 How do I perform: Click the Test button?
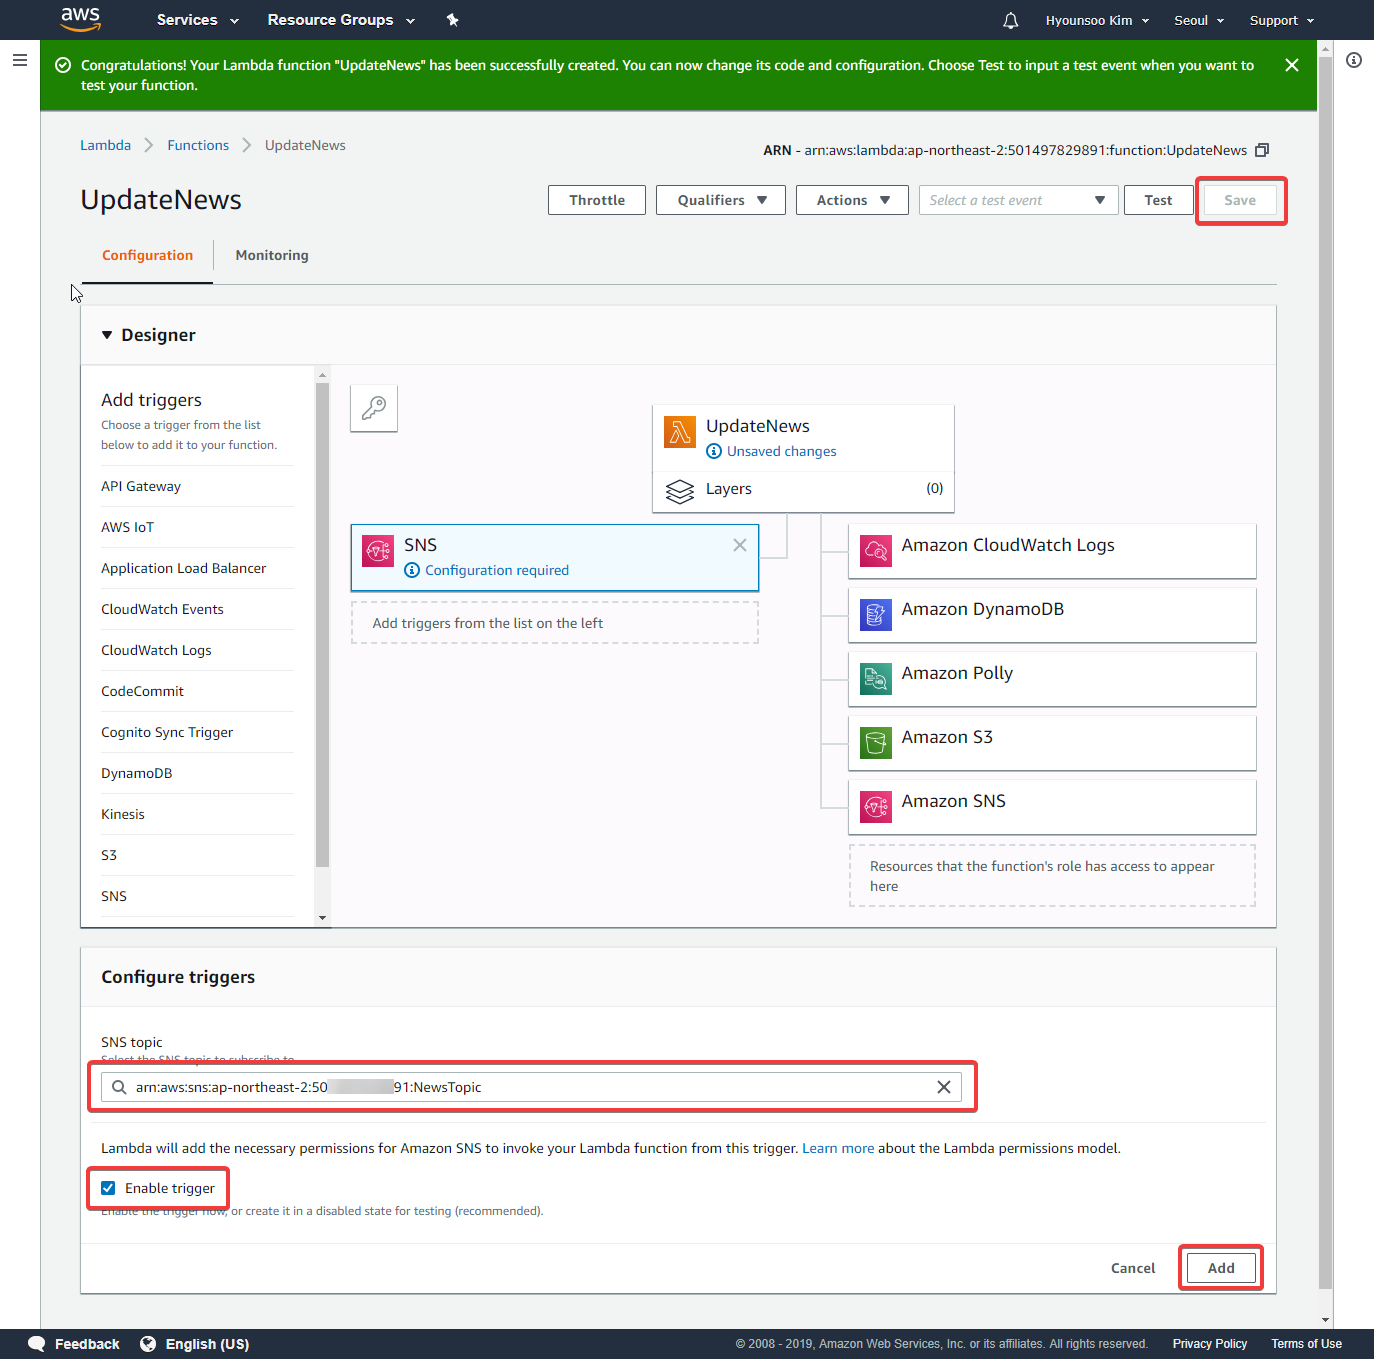[x=1158, y=200]
